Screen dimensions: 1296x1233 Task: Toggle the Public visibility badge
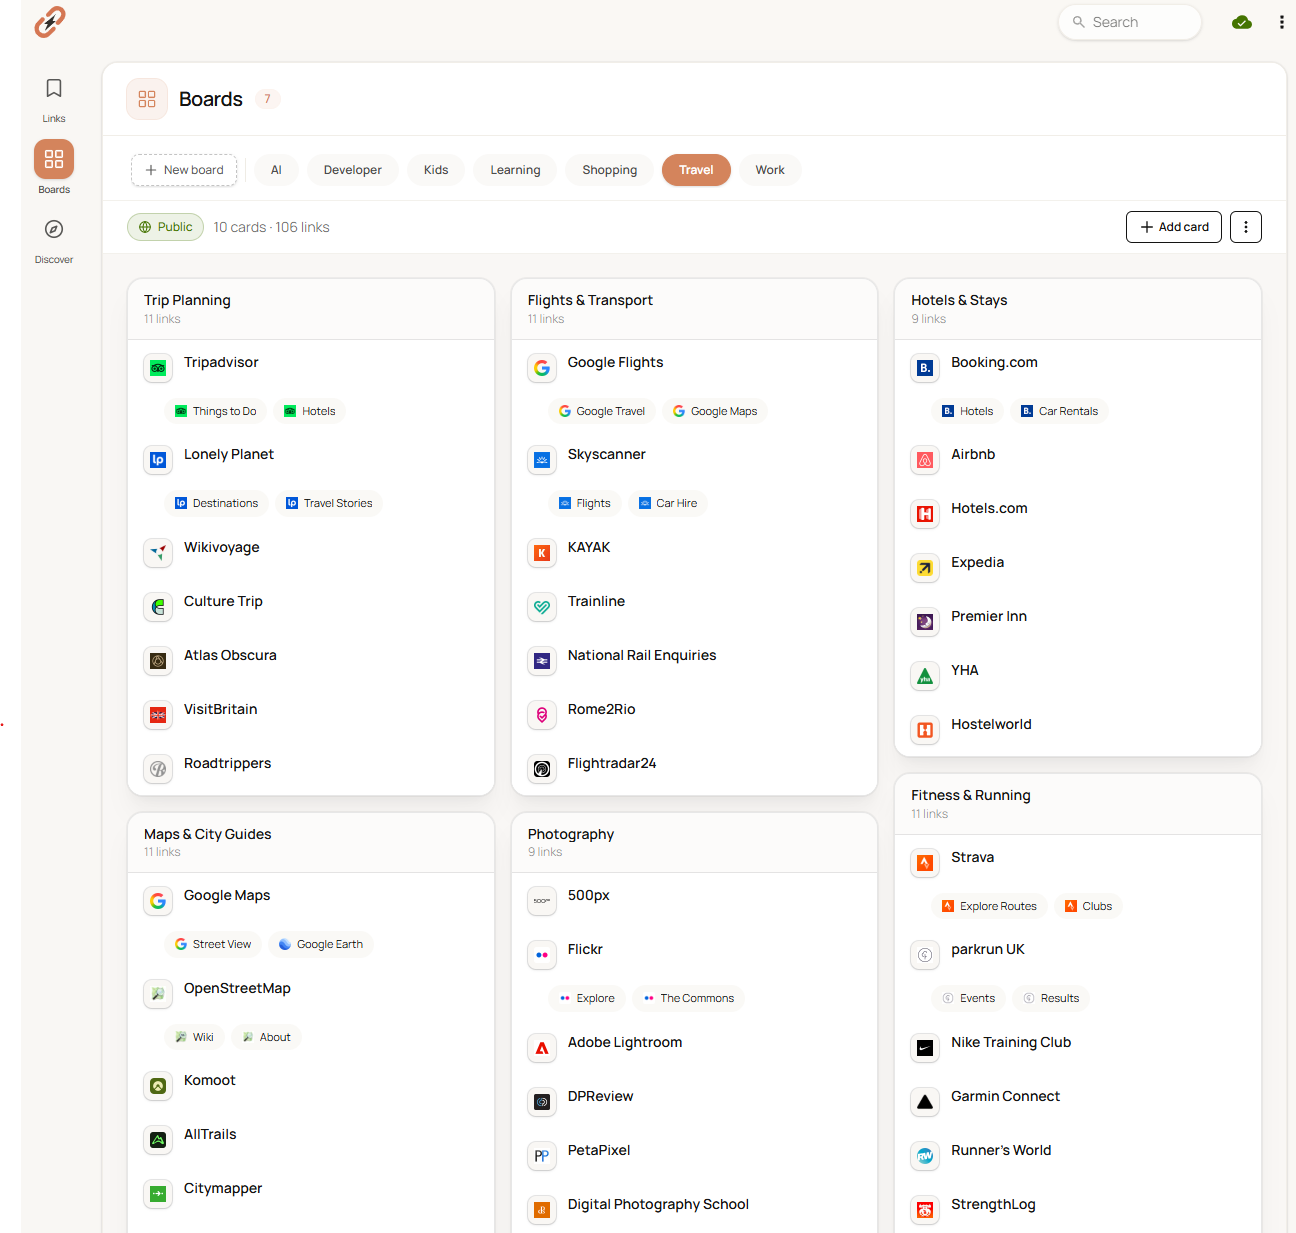[165, 227]
